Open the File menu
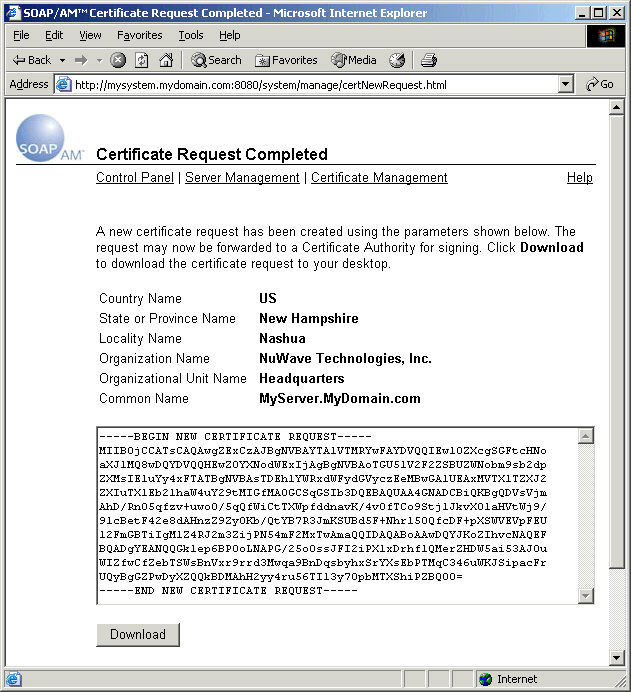The image size is (631, 692). [21, 35]
